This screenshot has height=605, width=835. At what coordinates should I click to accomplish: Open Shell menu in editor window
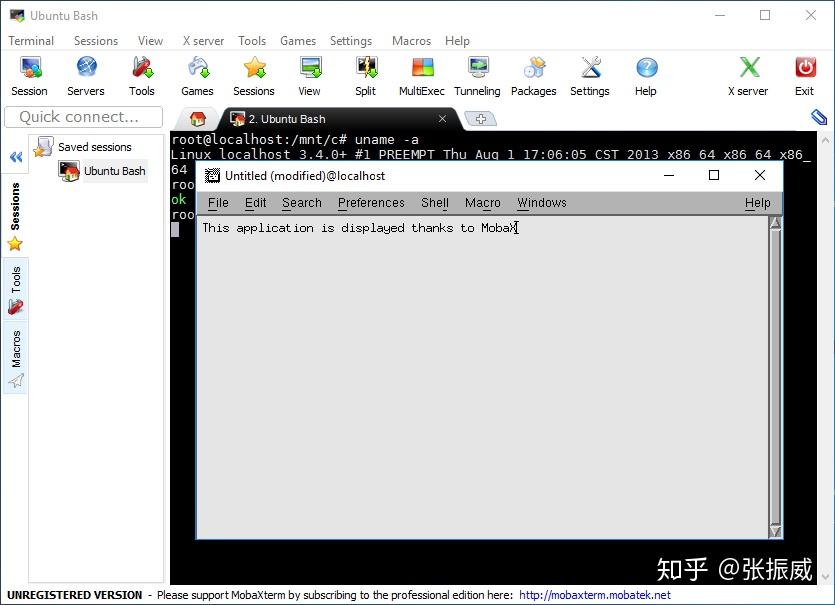(x=435, y=203)
